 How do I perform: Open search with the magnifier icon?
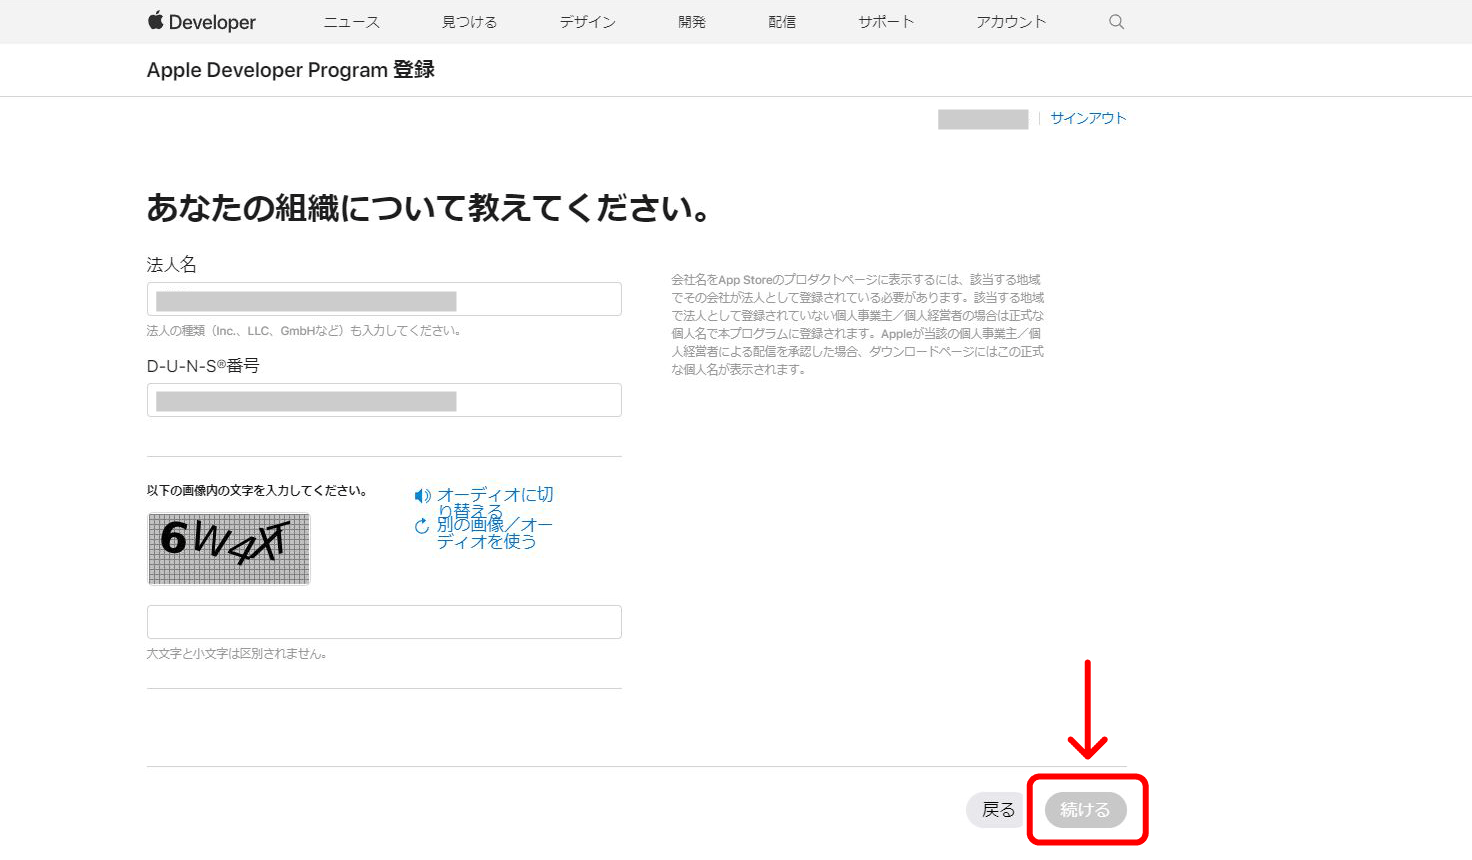1116,22
